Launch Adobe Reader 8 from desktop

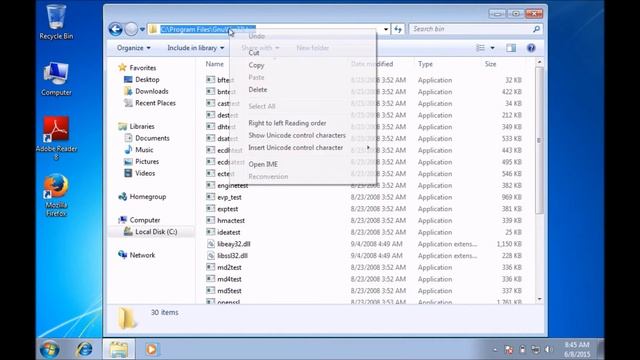point(56,138)
